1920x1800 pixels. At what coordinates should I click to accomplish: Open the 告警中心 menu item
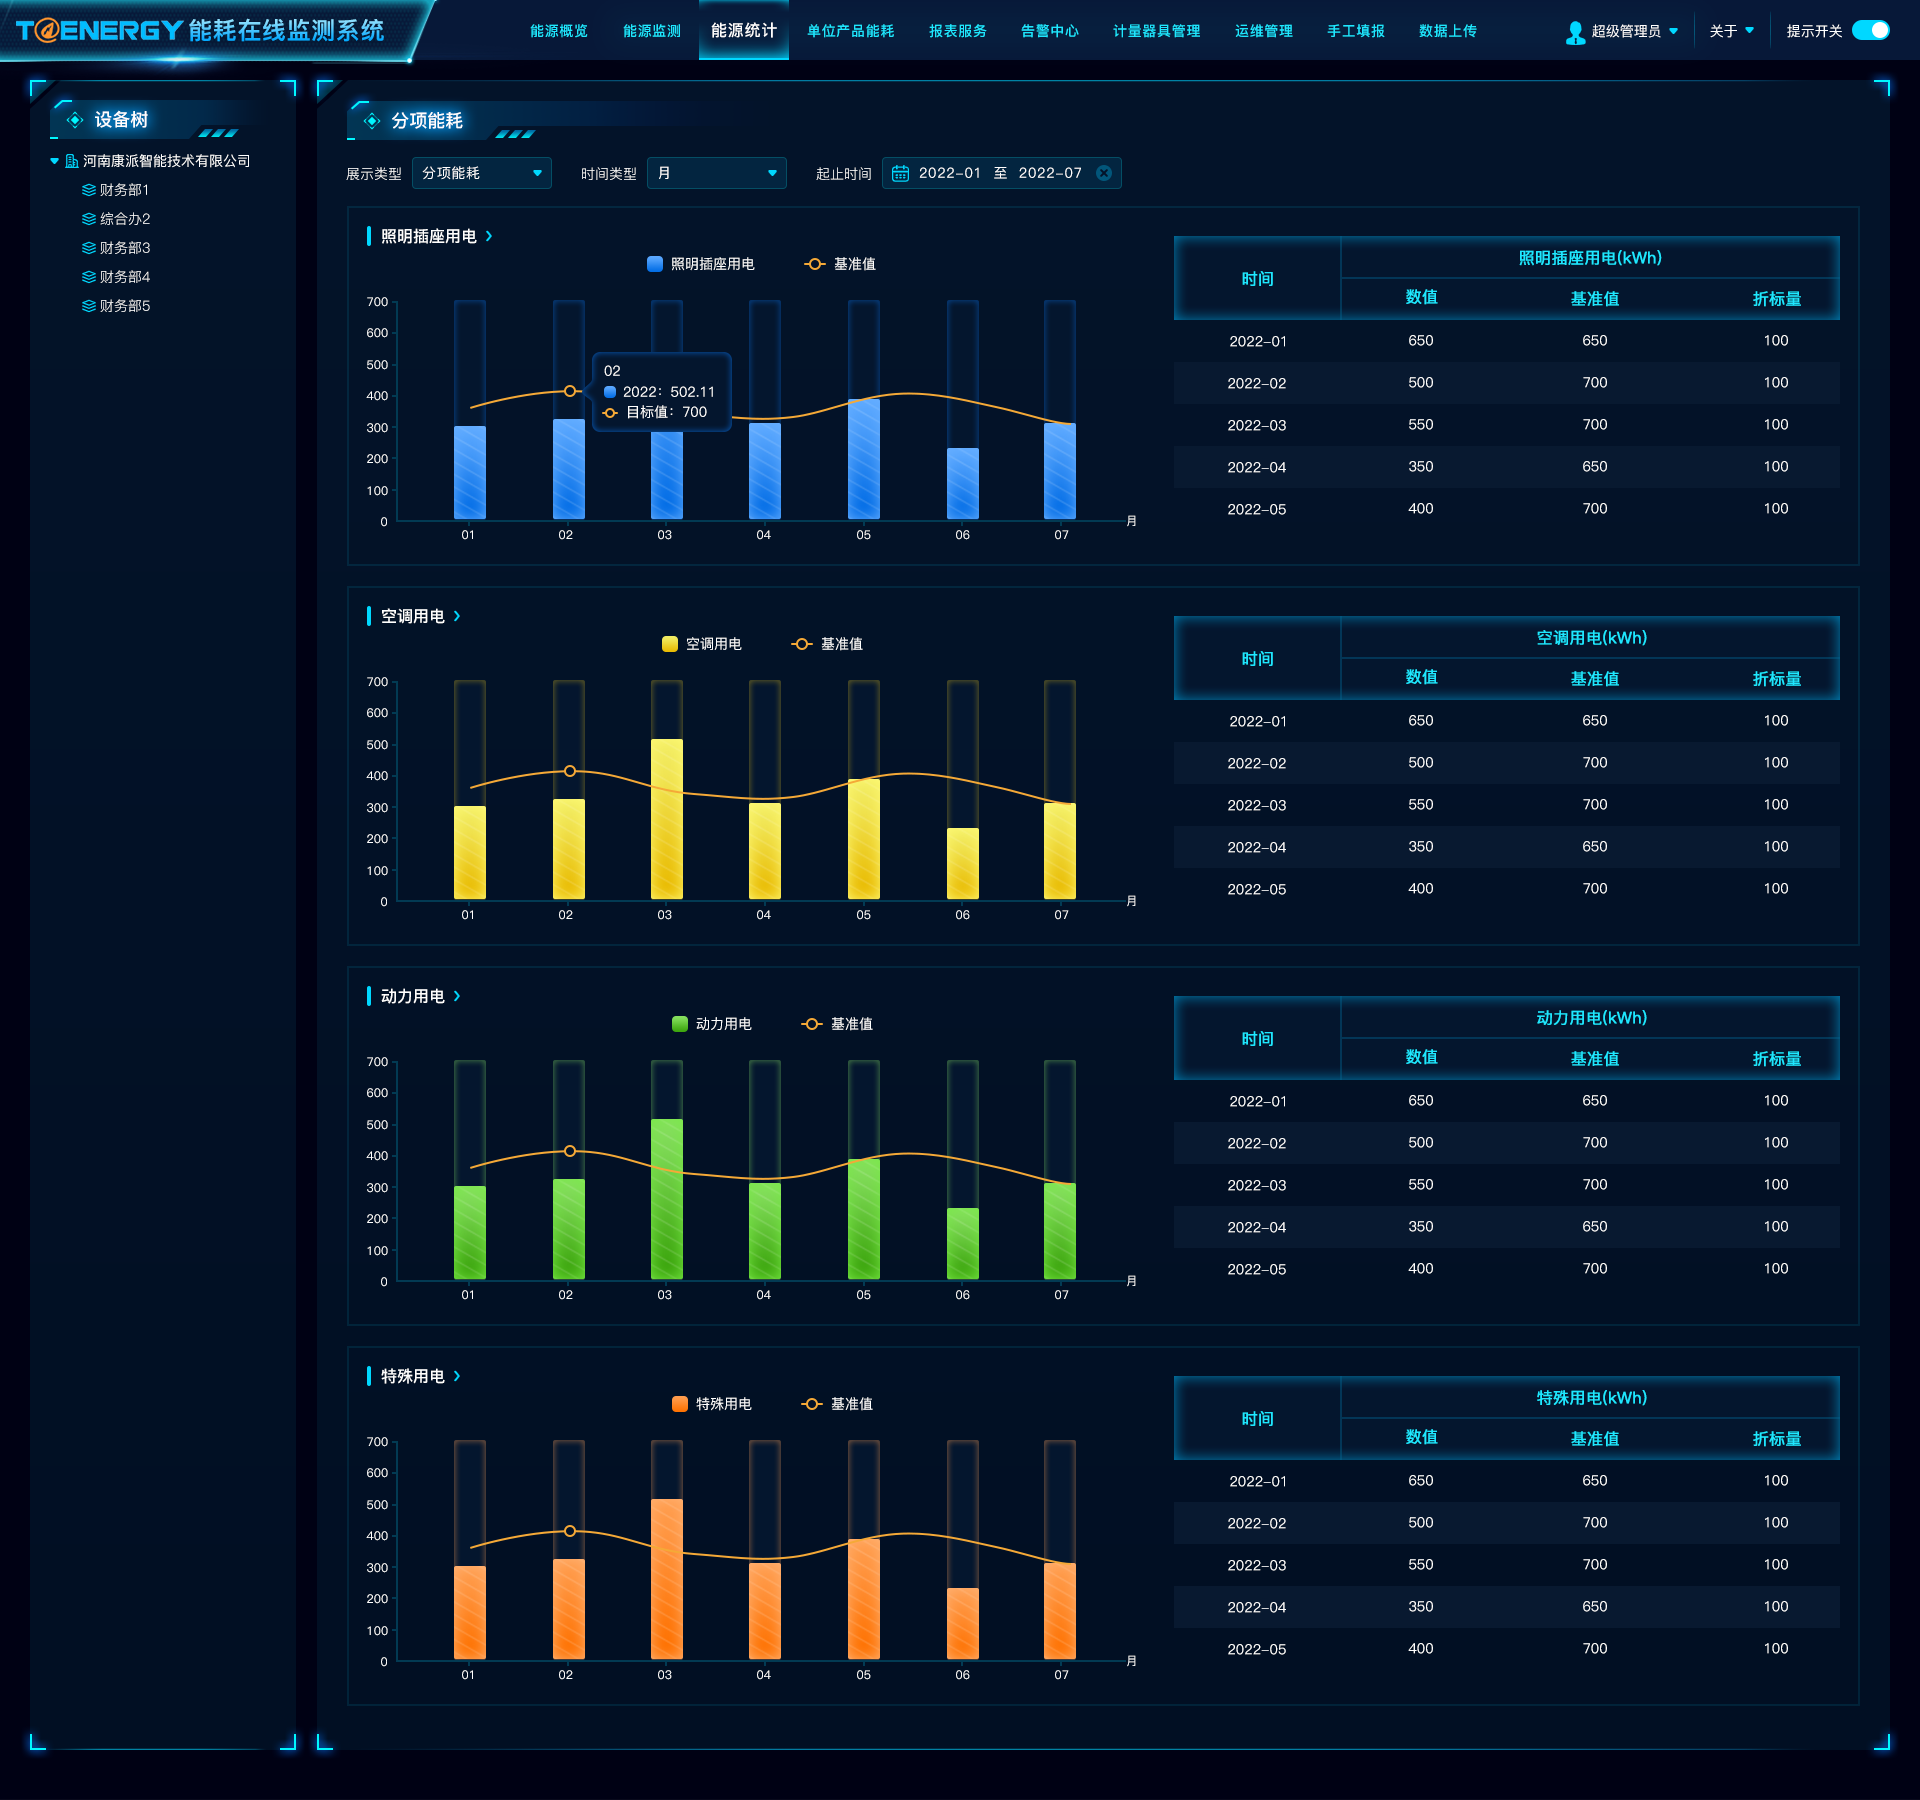click(1049, 31)
